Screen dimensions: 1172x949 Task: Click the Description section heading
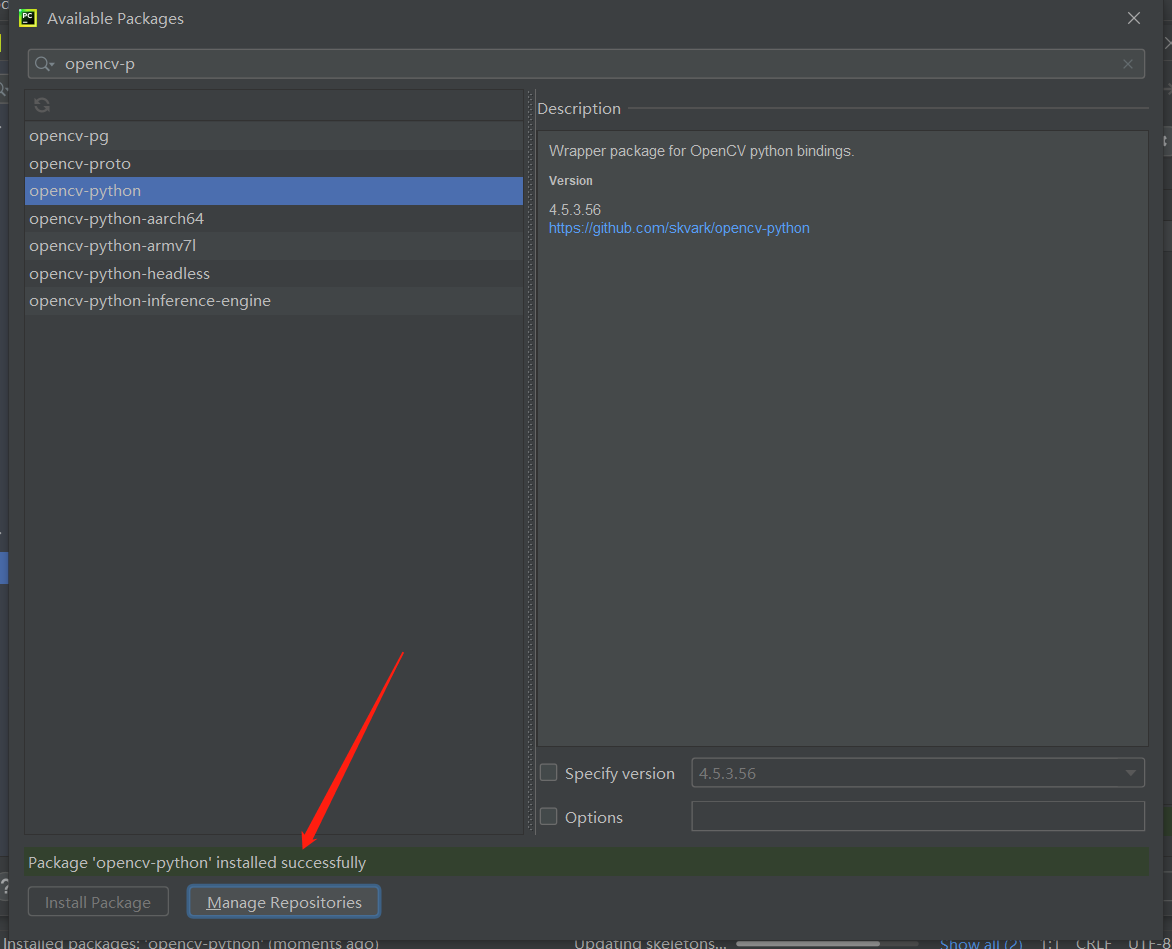[x=579, y=108]
